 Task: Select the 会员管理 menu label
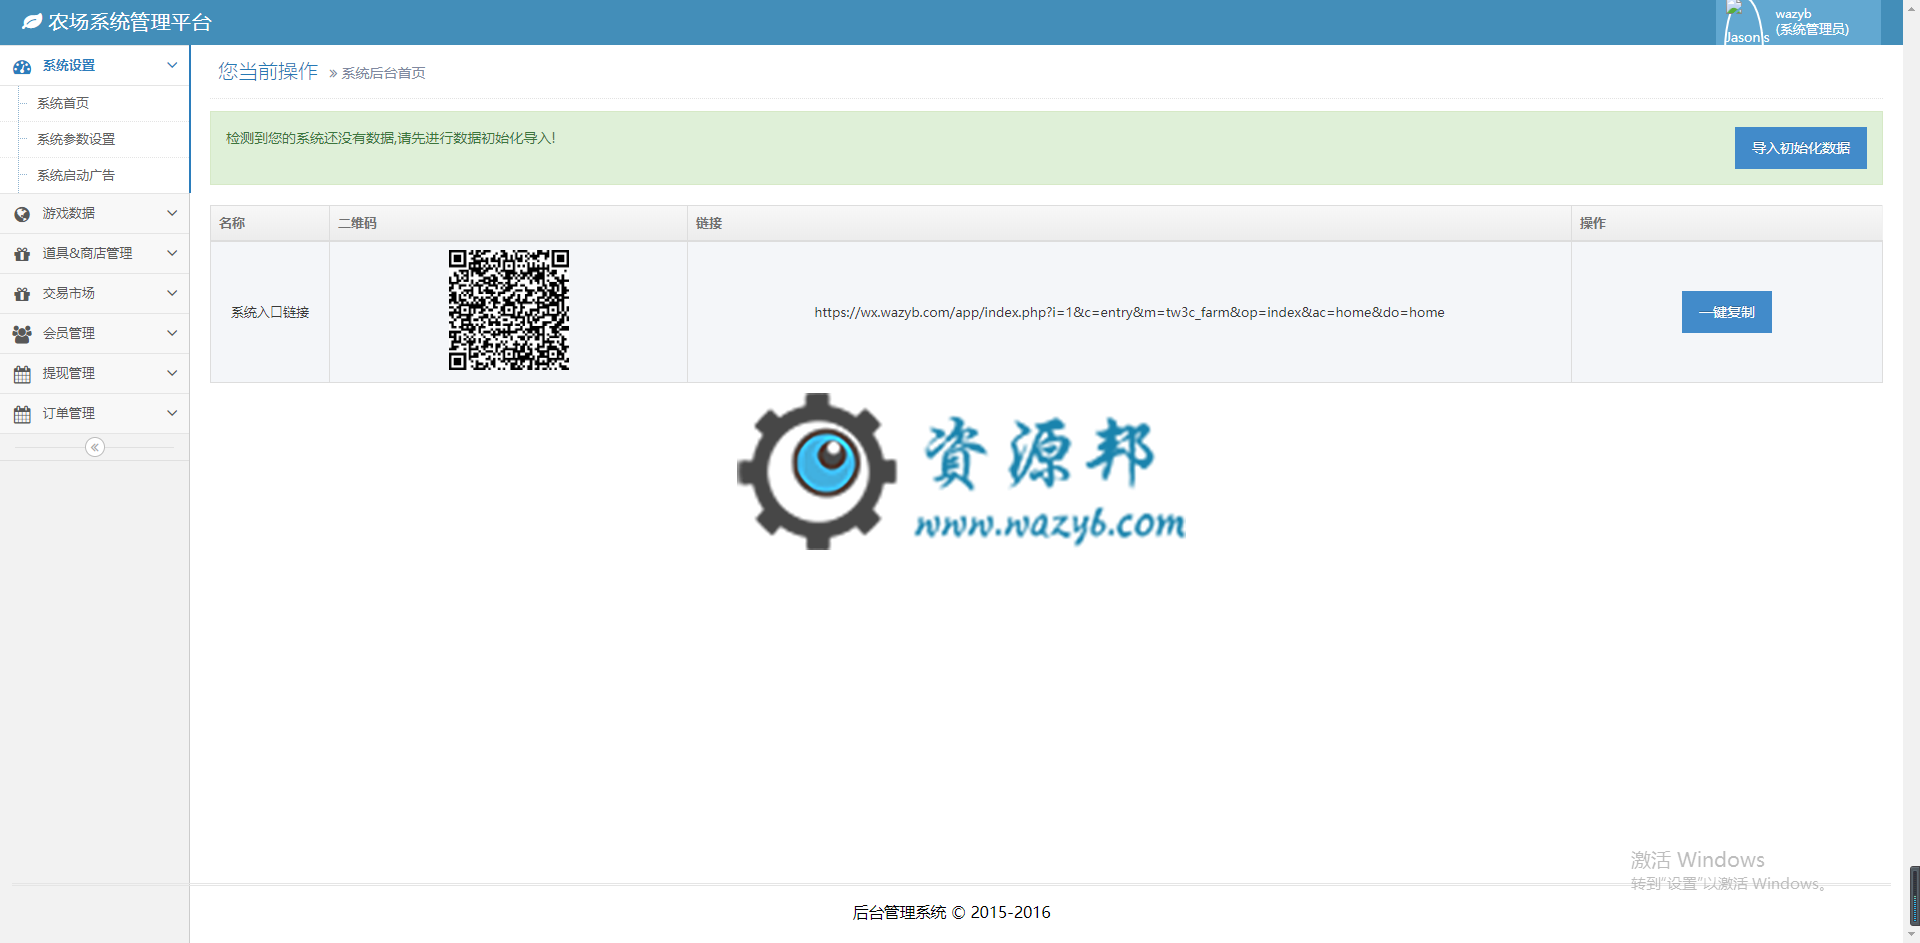coord(69,333)
